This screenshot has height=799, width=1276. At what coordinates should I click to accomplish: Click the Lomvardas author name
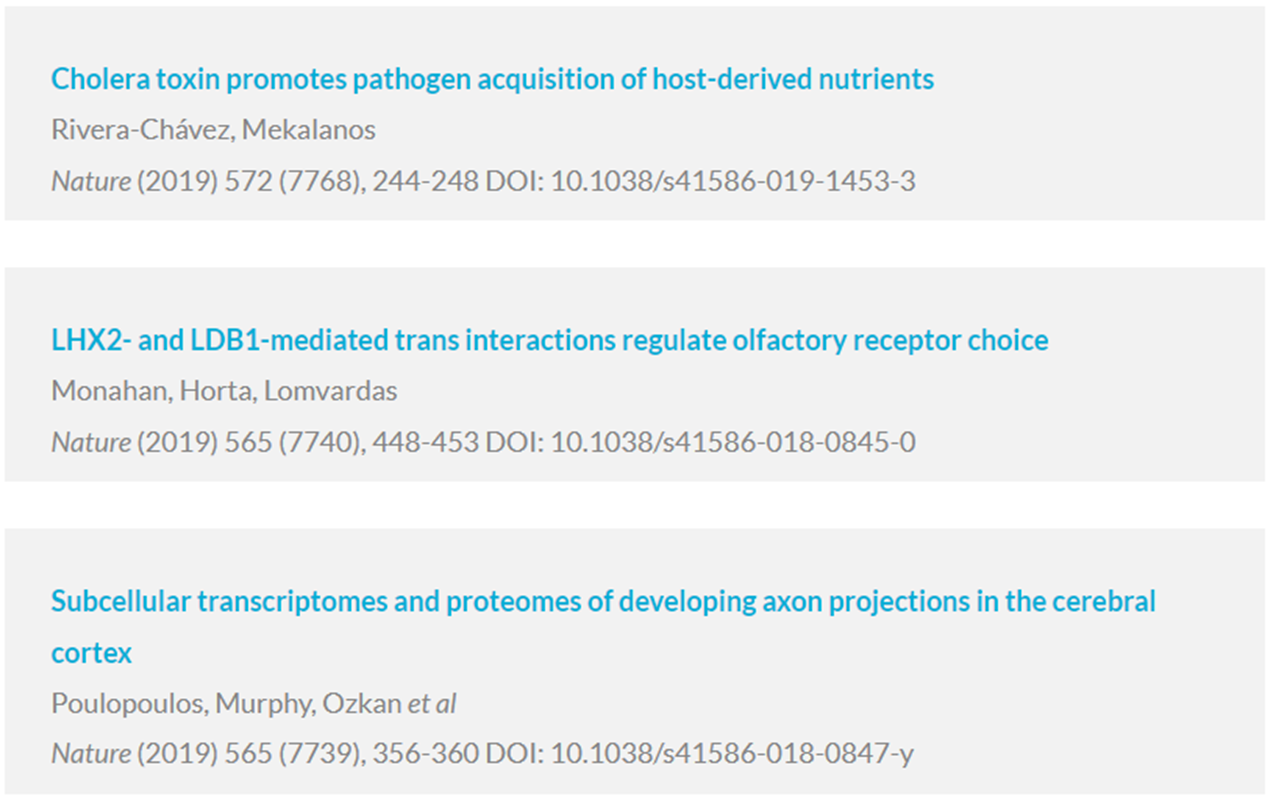(x=330, y=391)
